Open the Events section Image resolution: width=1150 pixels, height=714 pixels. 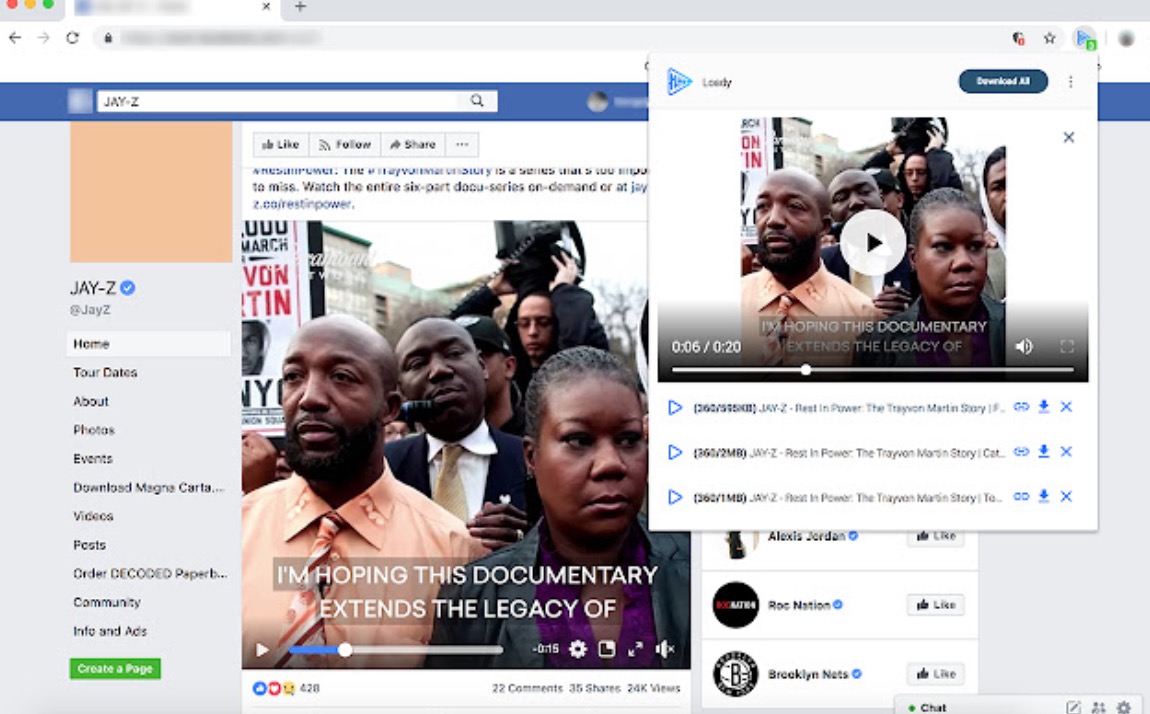(x=92, y=458)
